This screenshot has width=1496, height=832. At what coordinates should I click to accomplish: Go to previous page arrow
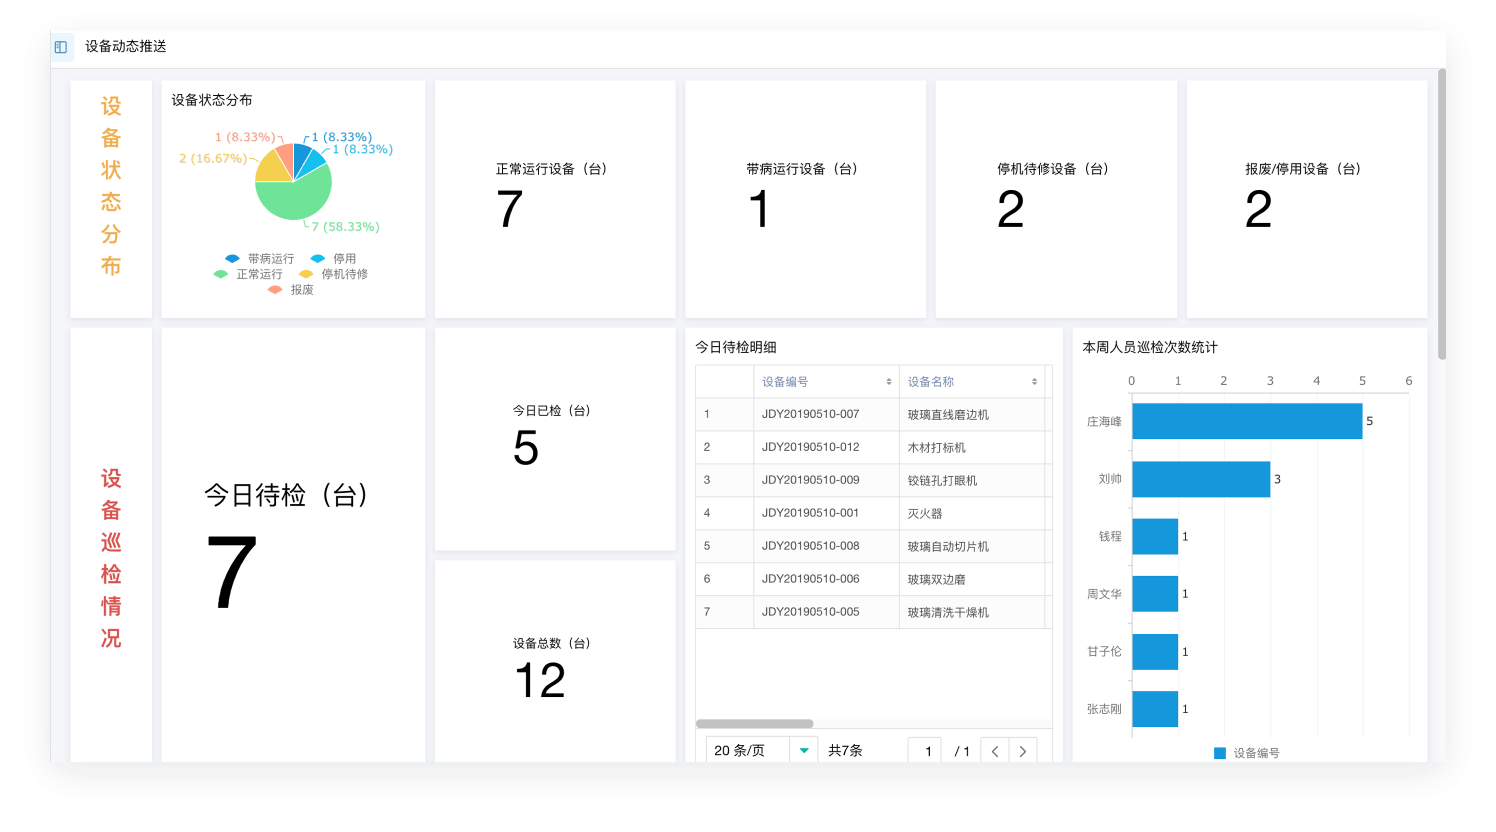pyautogui.click(x=995, y=751)
